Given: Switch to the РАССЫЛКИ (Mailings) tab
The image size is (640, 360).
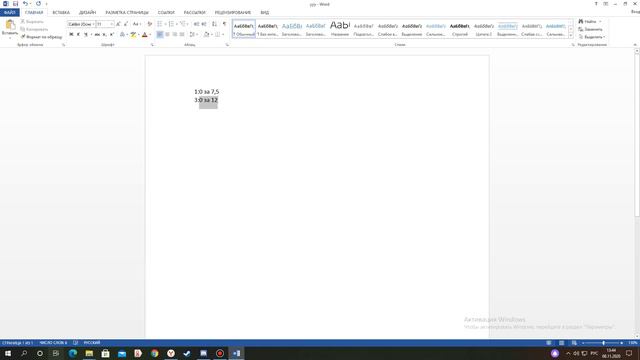Looking at the screenshot, I should (x=194, y=13).
